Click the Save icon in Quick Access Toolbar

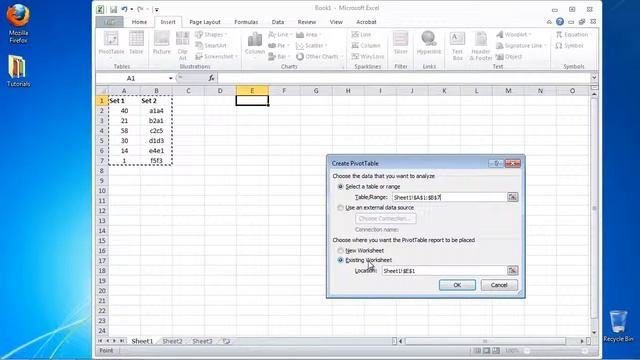tap(113, 9)
